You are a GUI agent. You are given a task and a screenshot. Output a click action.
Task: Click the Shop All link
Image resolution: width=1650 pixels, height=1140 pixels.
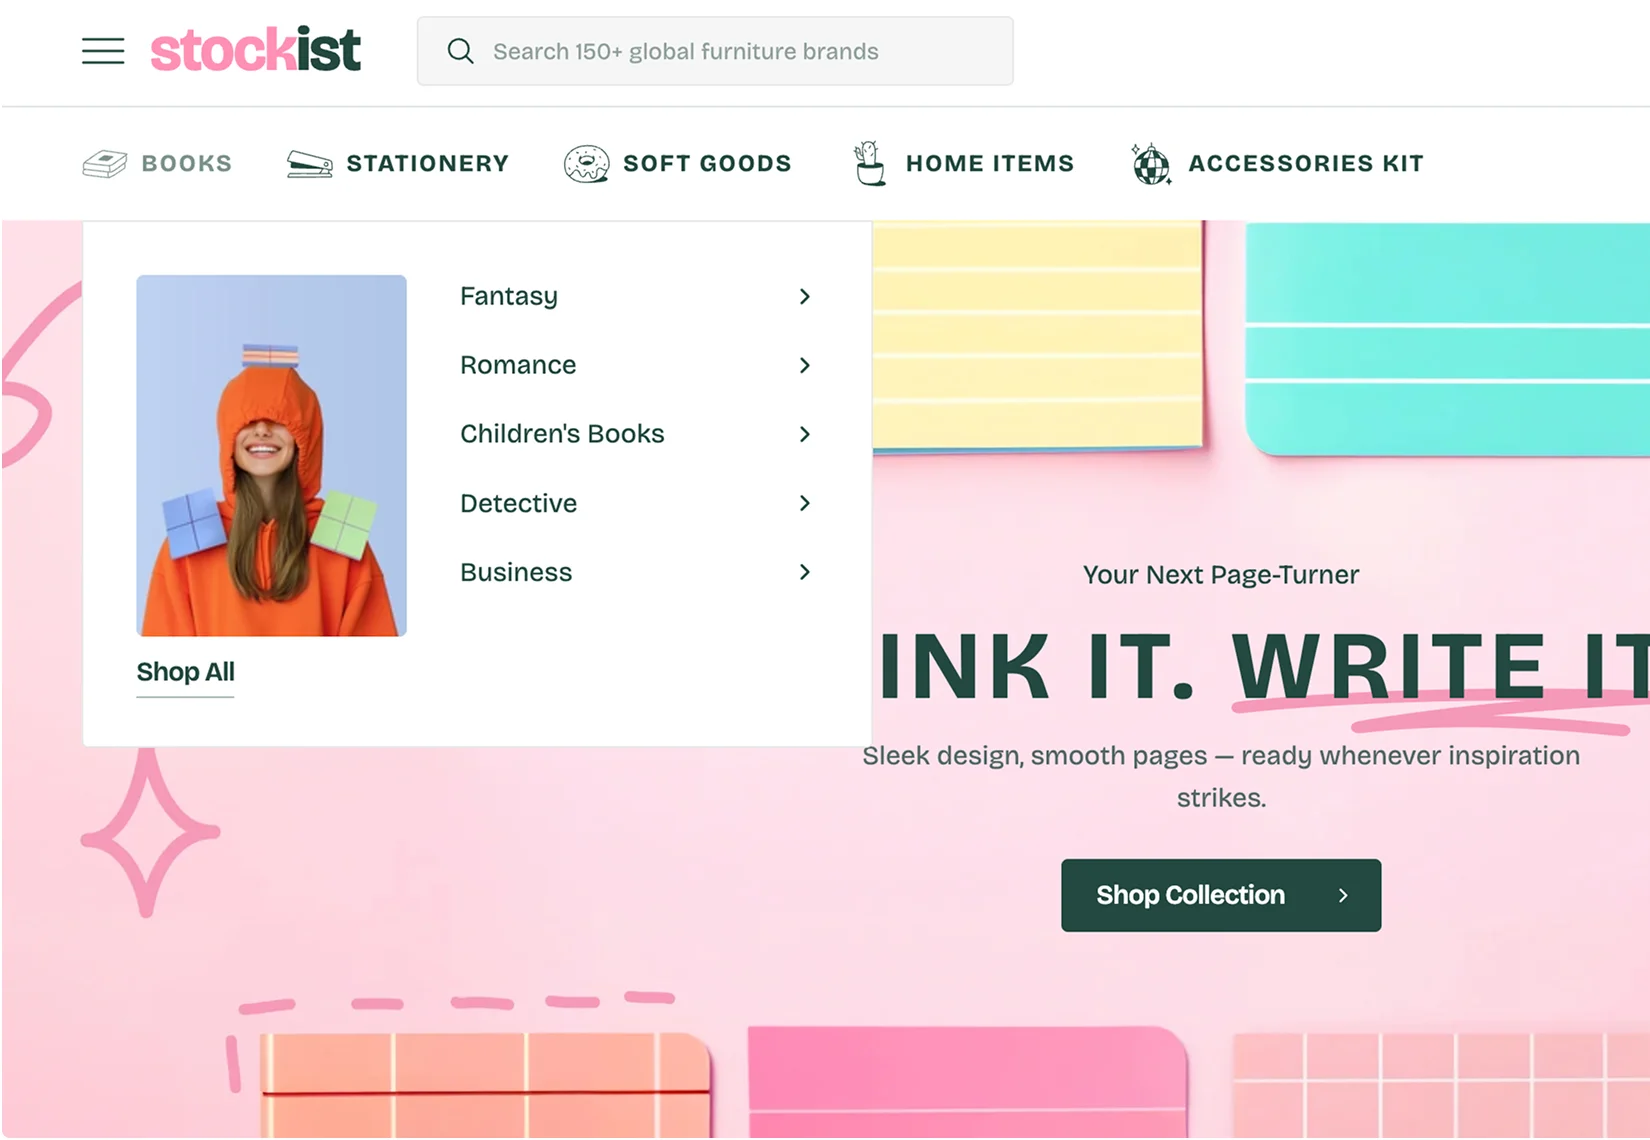184,671
